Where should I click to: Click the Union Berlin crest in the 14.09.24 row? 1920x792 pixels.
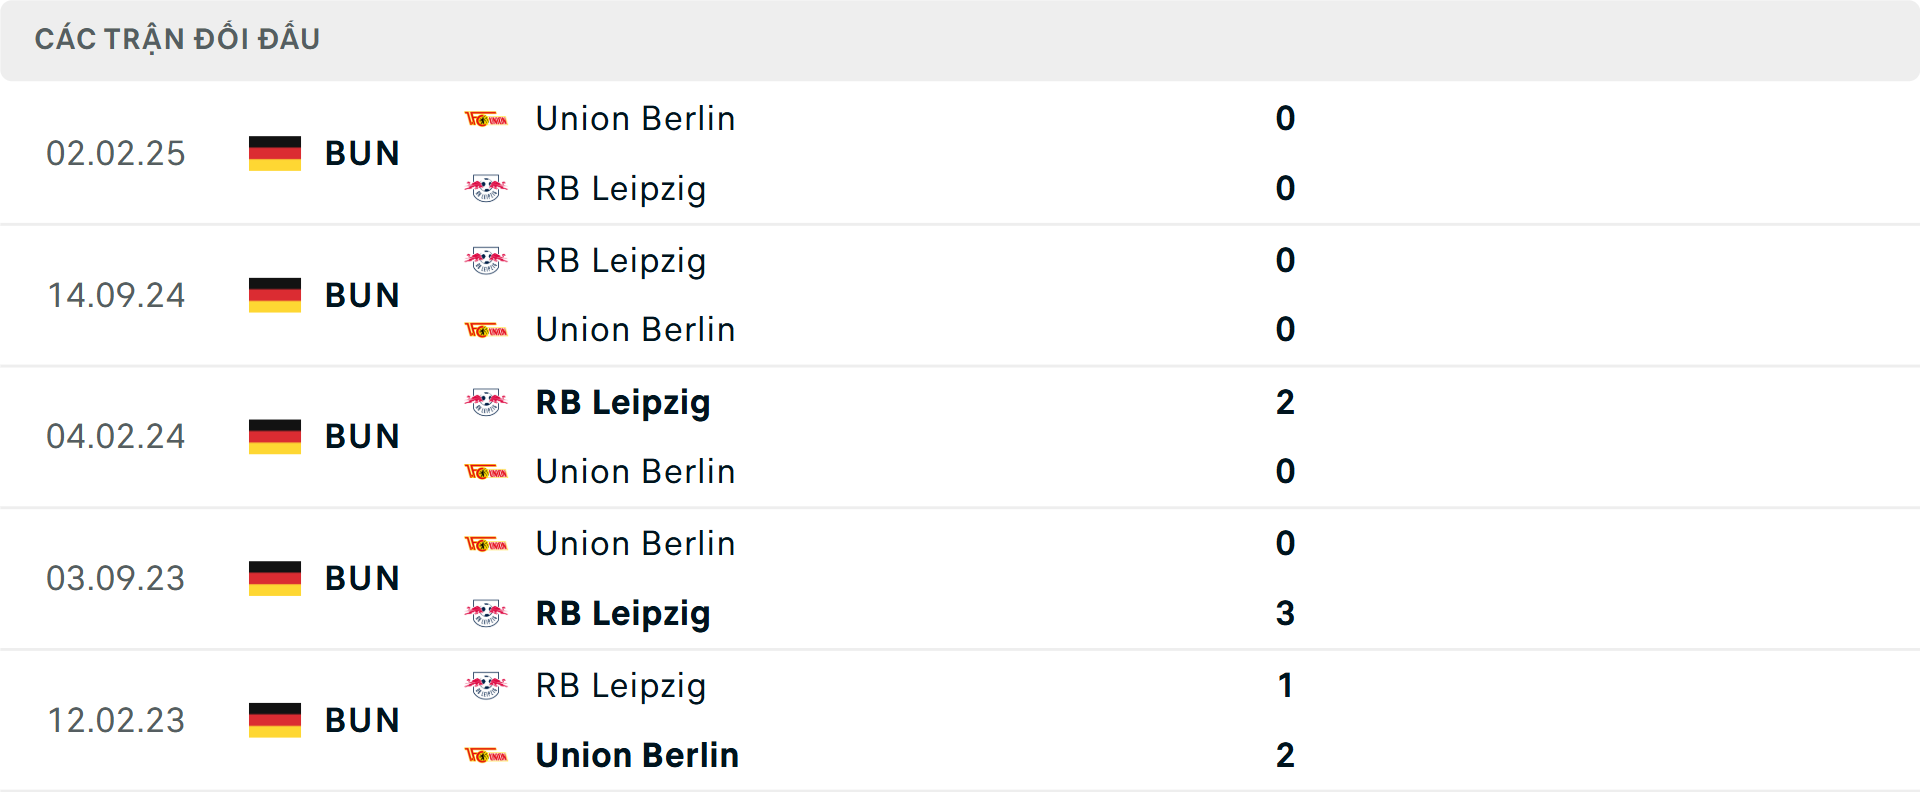[x=487, y=329]
